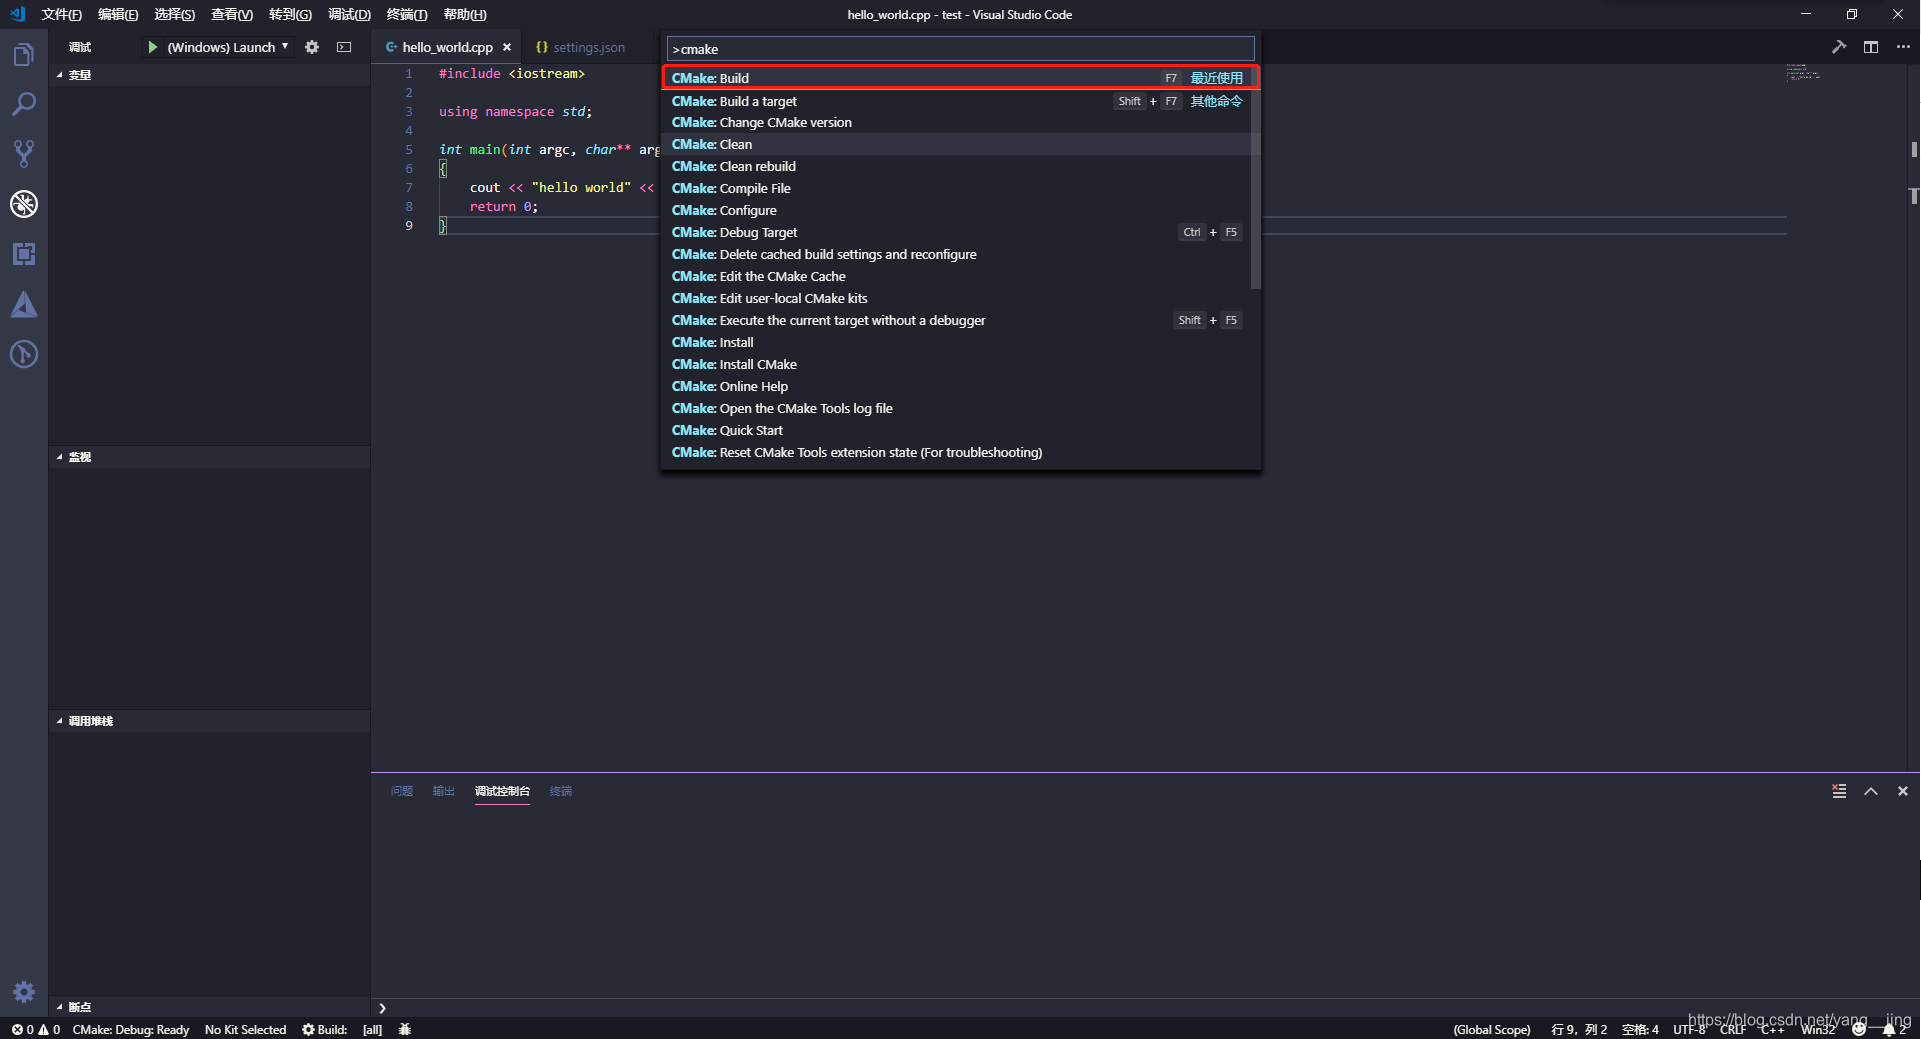This screenshot has width=1921, height=1039.
Task: Start debugging with the green play button
Action: tap(153, 47)
